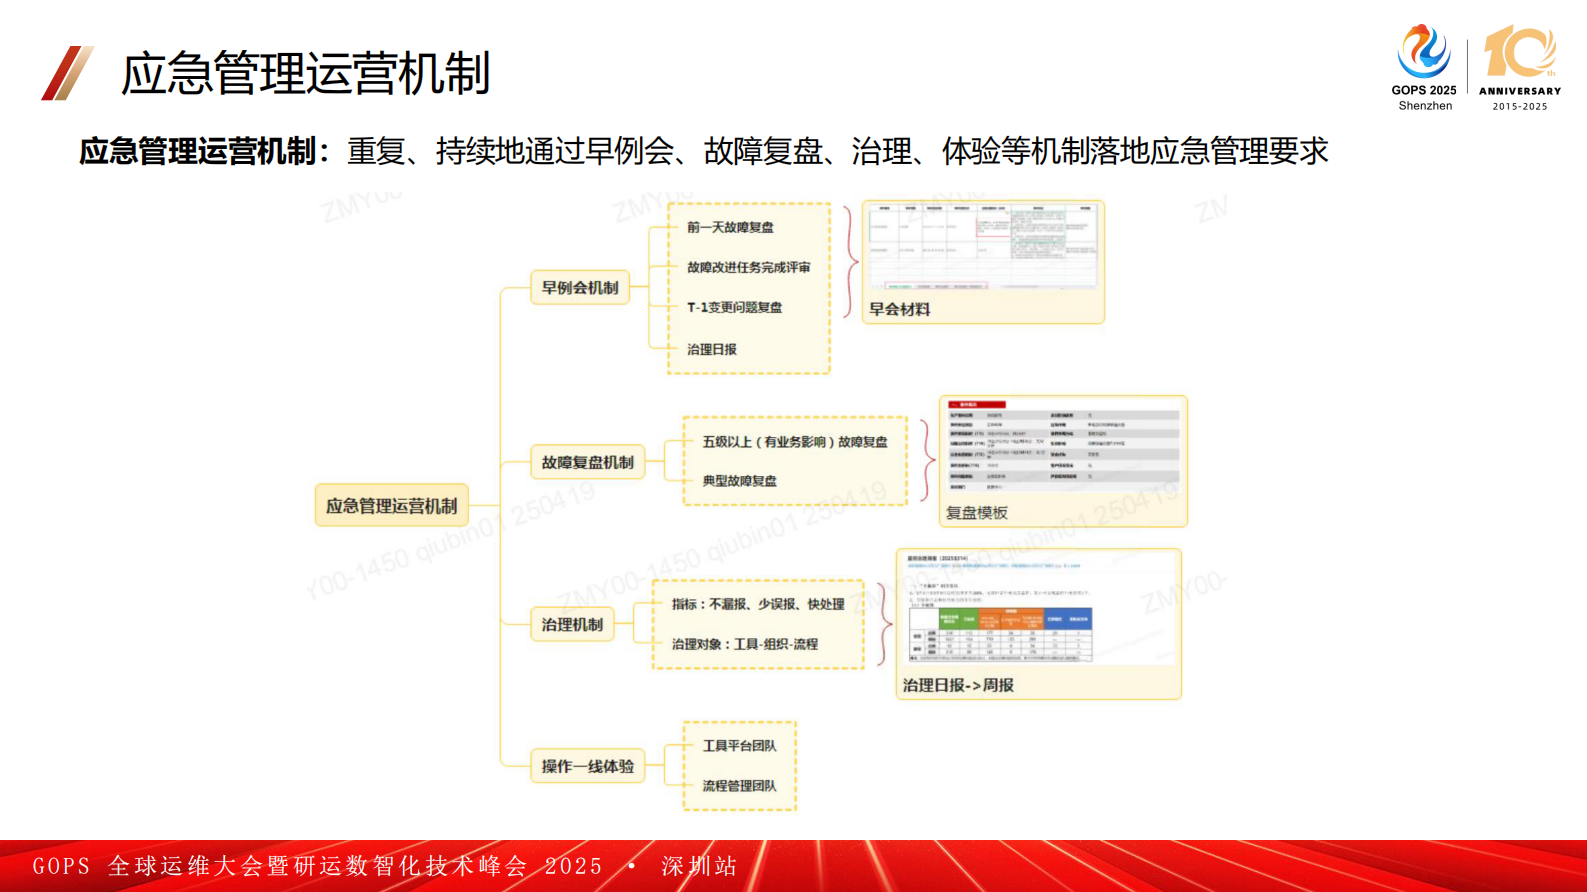Open the 治理日报->周报 screenshot thumbnail

[1038, 608]
